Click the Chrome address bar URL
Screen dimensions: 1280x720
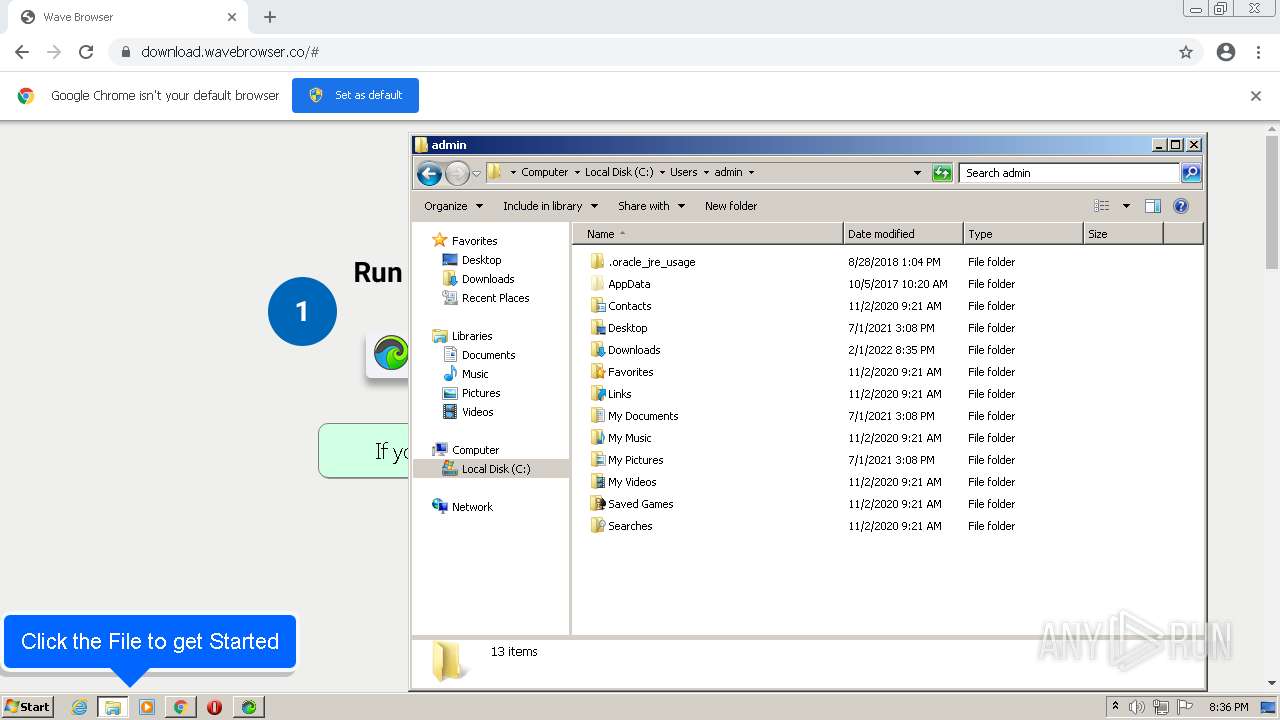(x=230, y=52)
